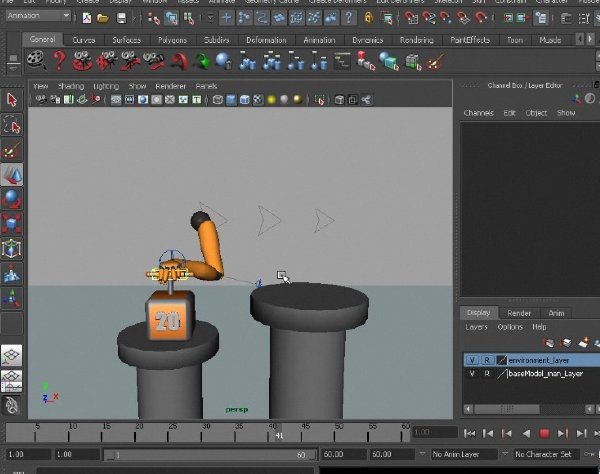Click the film reel shelf icon
This screenshot has height=474, width=600.
pos(36,61)
